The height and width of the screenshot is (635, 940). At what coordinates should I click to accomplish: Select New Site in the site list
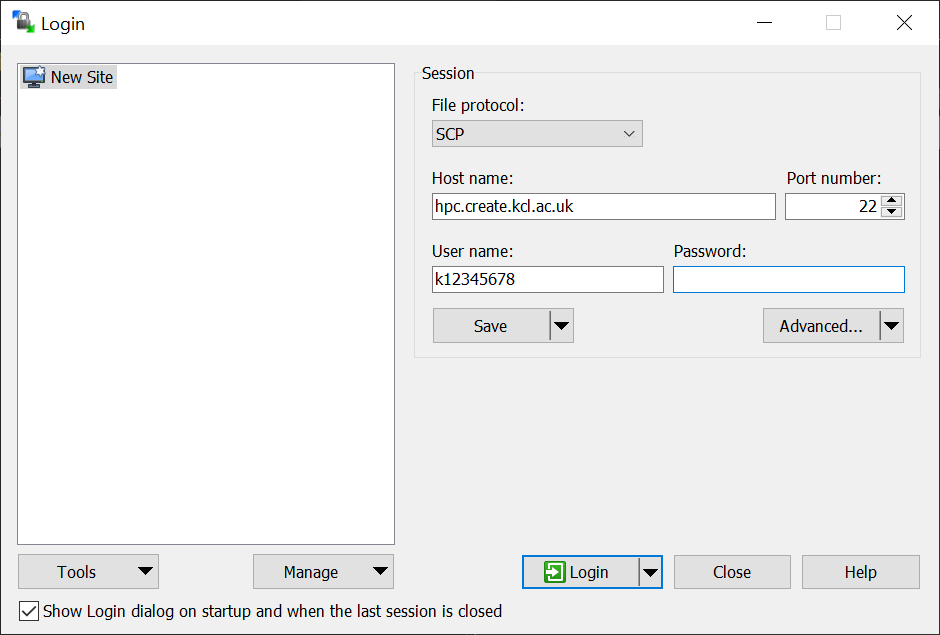point(68,77)
